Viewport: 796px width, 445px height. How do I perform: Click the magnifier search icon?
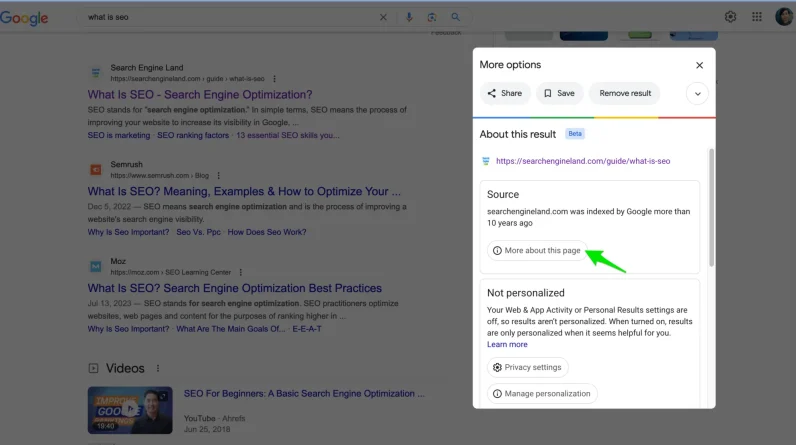(x=455, y=17)
